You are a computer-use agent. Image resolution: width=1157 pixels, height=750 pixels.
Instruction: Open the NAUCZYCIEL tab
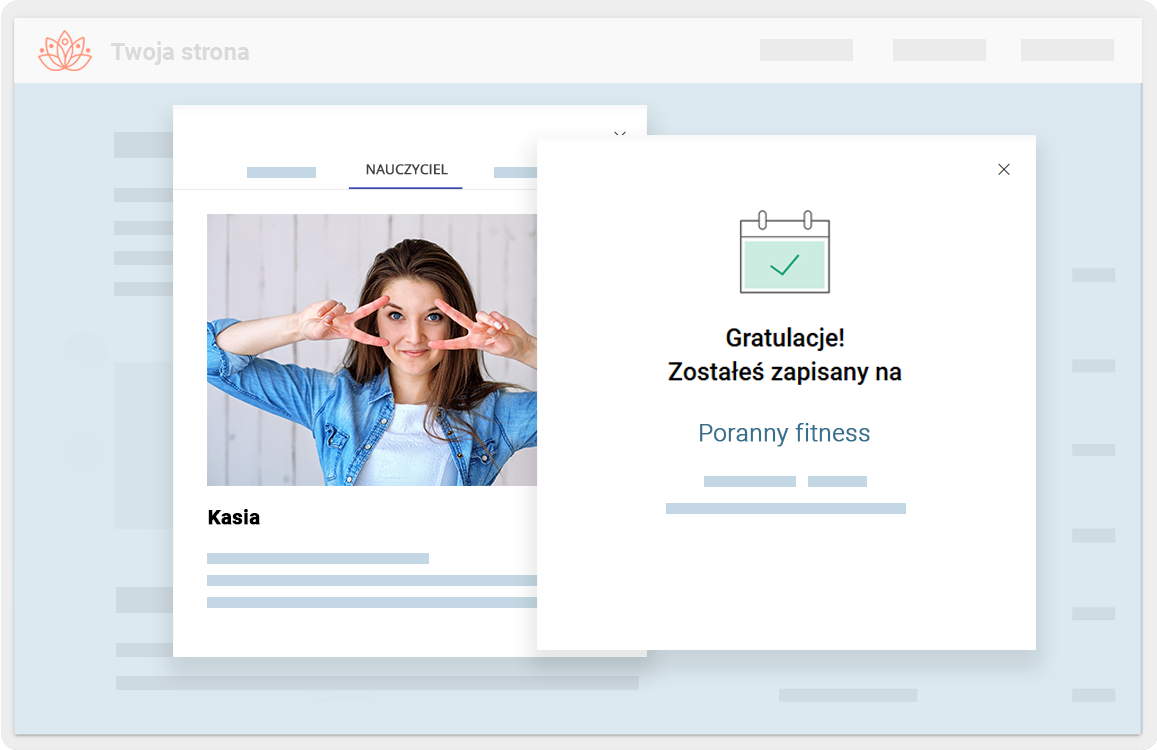point(406,170)
